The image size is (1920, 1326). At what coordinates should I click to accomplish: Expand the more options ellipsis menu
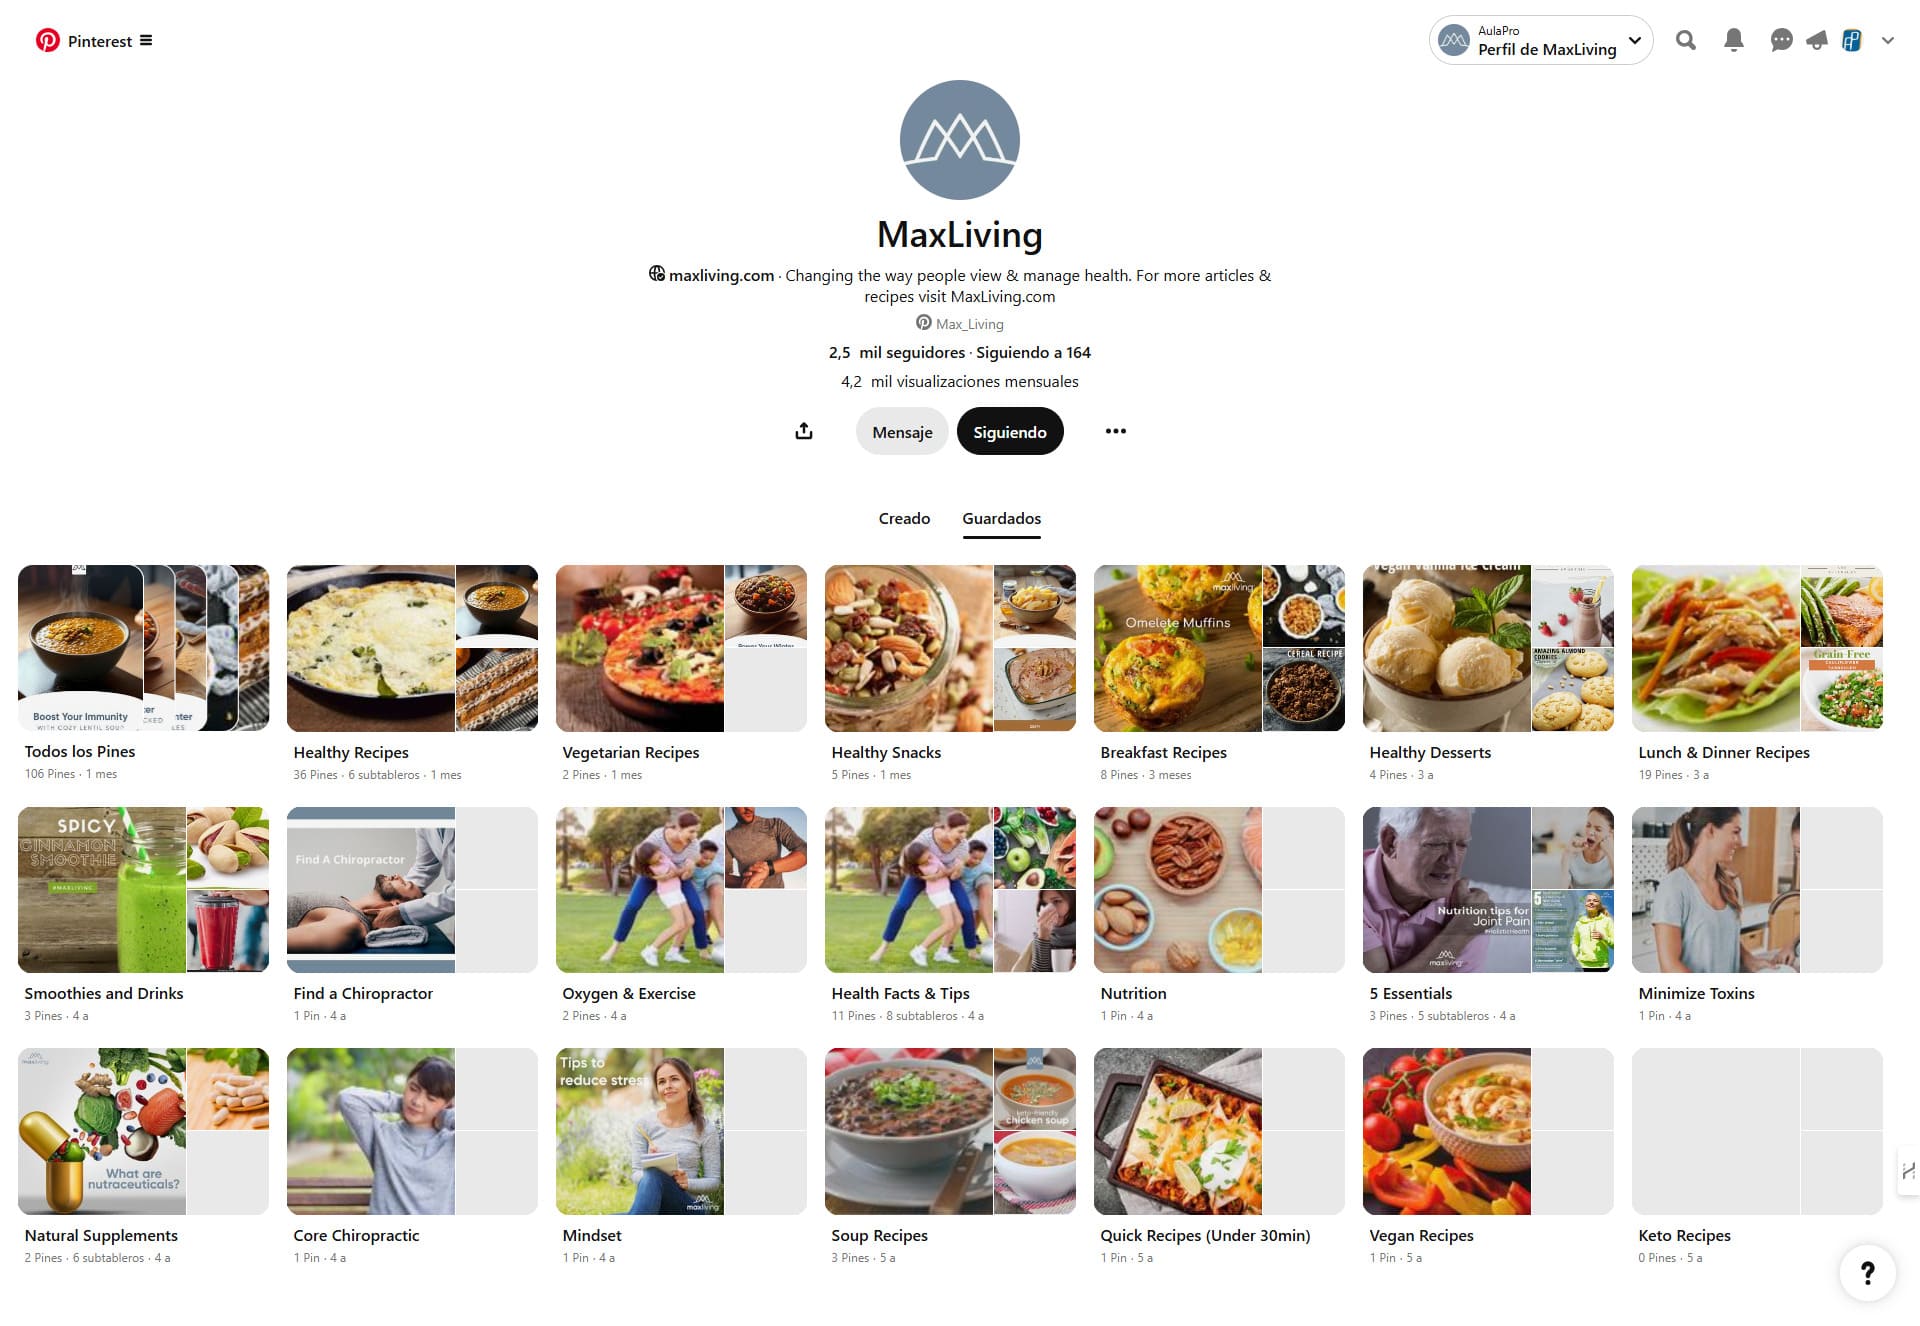pos(1115,430)
